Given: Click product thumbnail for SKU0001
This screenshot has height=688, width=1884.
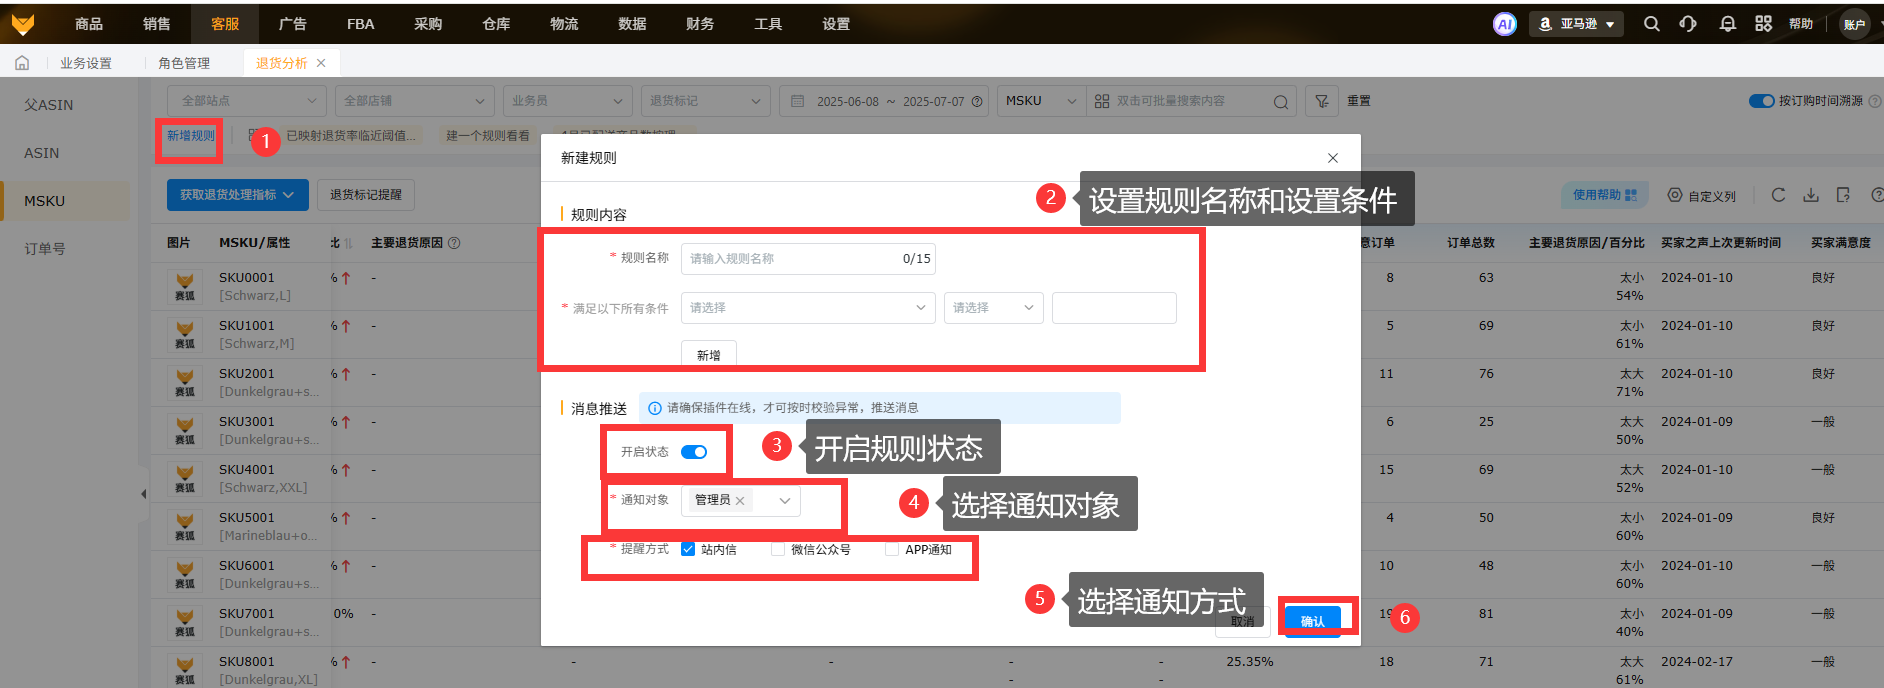Looking at the screenshot, I should point(185,286).
